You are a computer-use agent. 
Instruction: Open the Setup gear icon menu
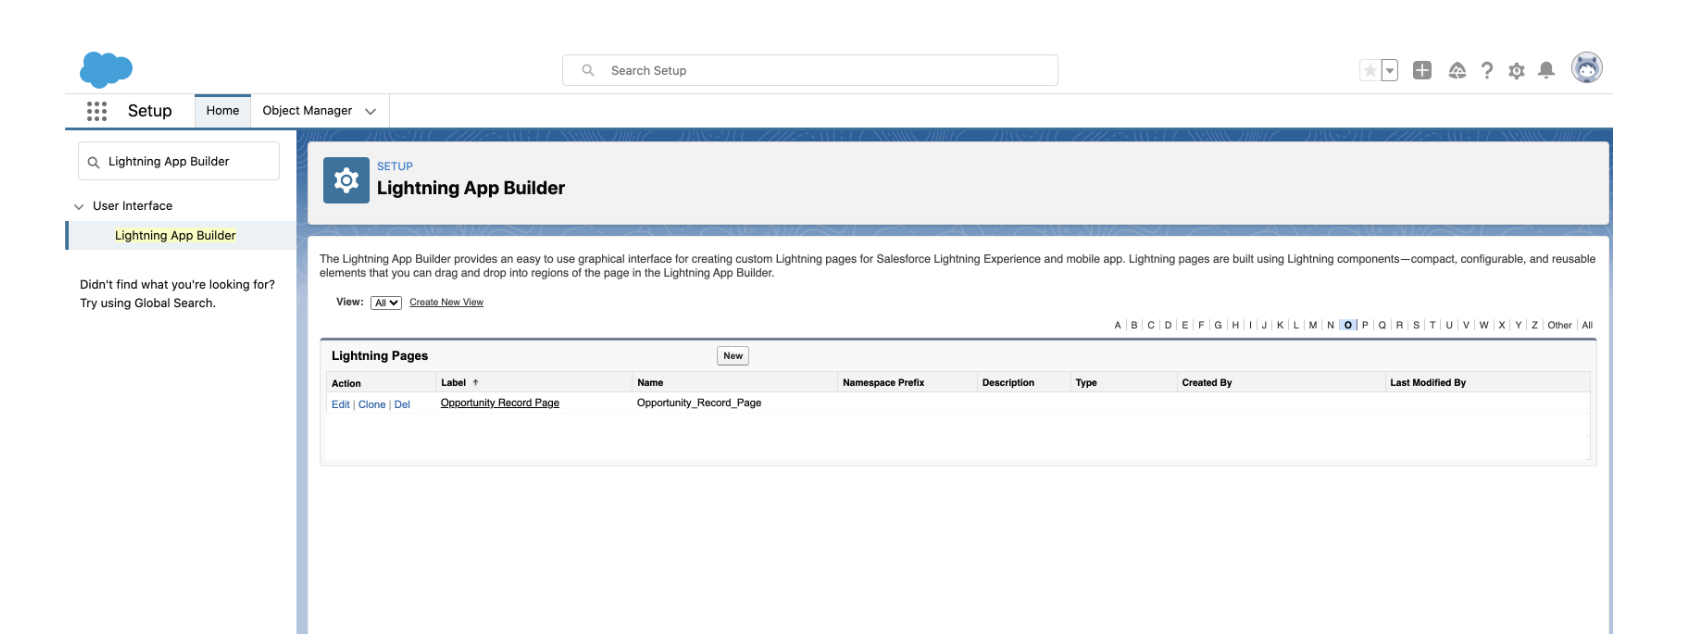point(1516,70)
